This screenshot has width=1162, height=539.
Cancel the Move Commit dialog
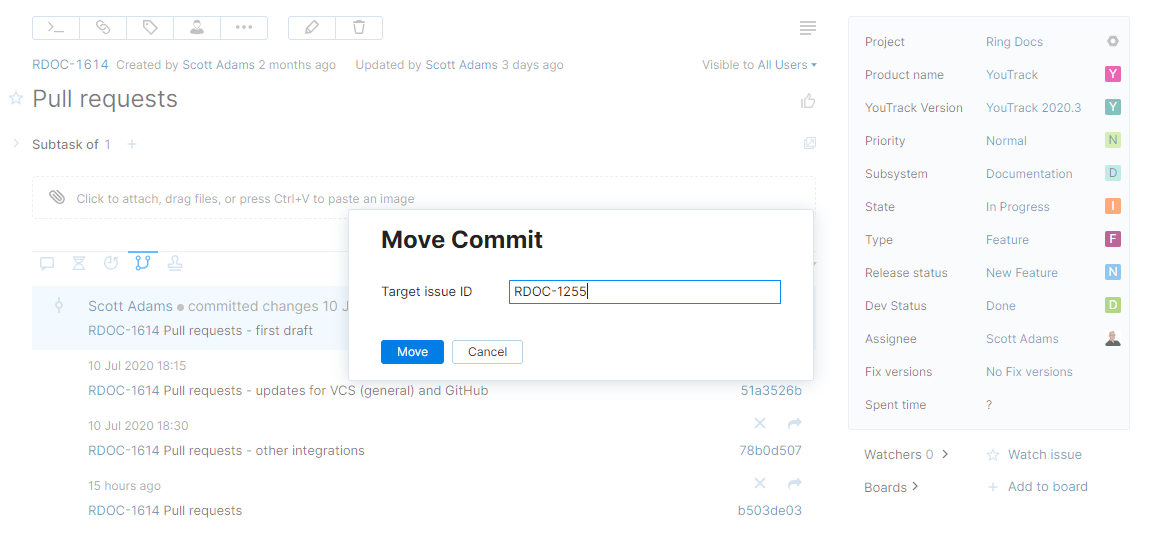pos(487,352)
